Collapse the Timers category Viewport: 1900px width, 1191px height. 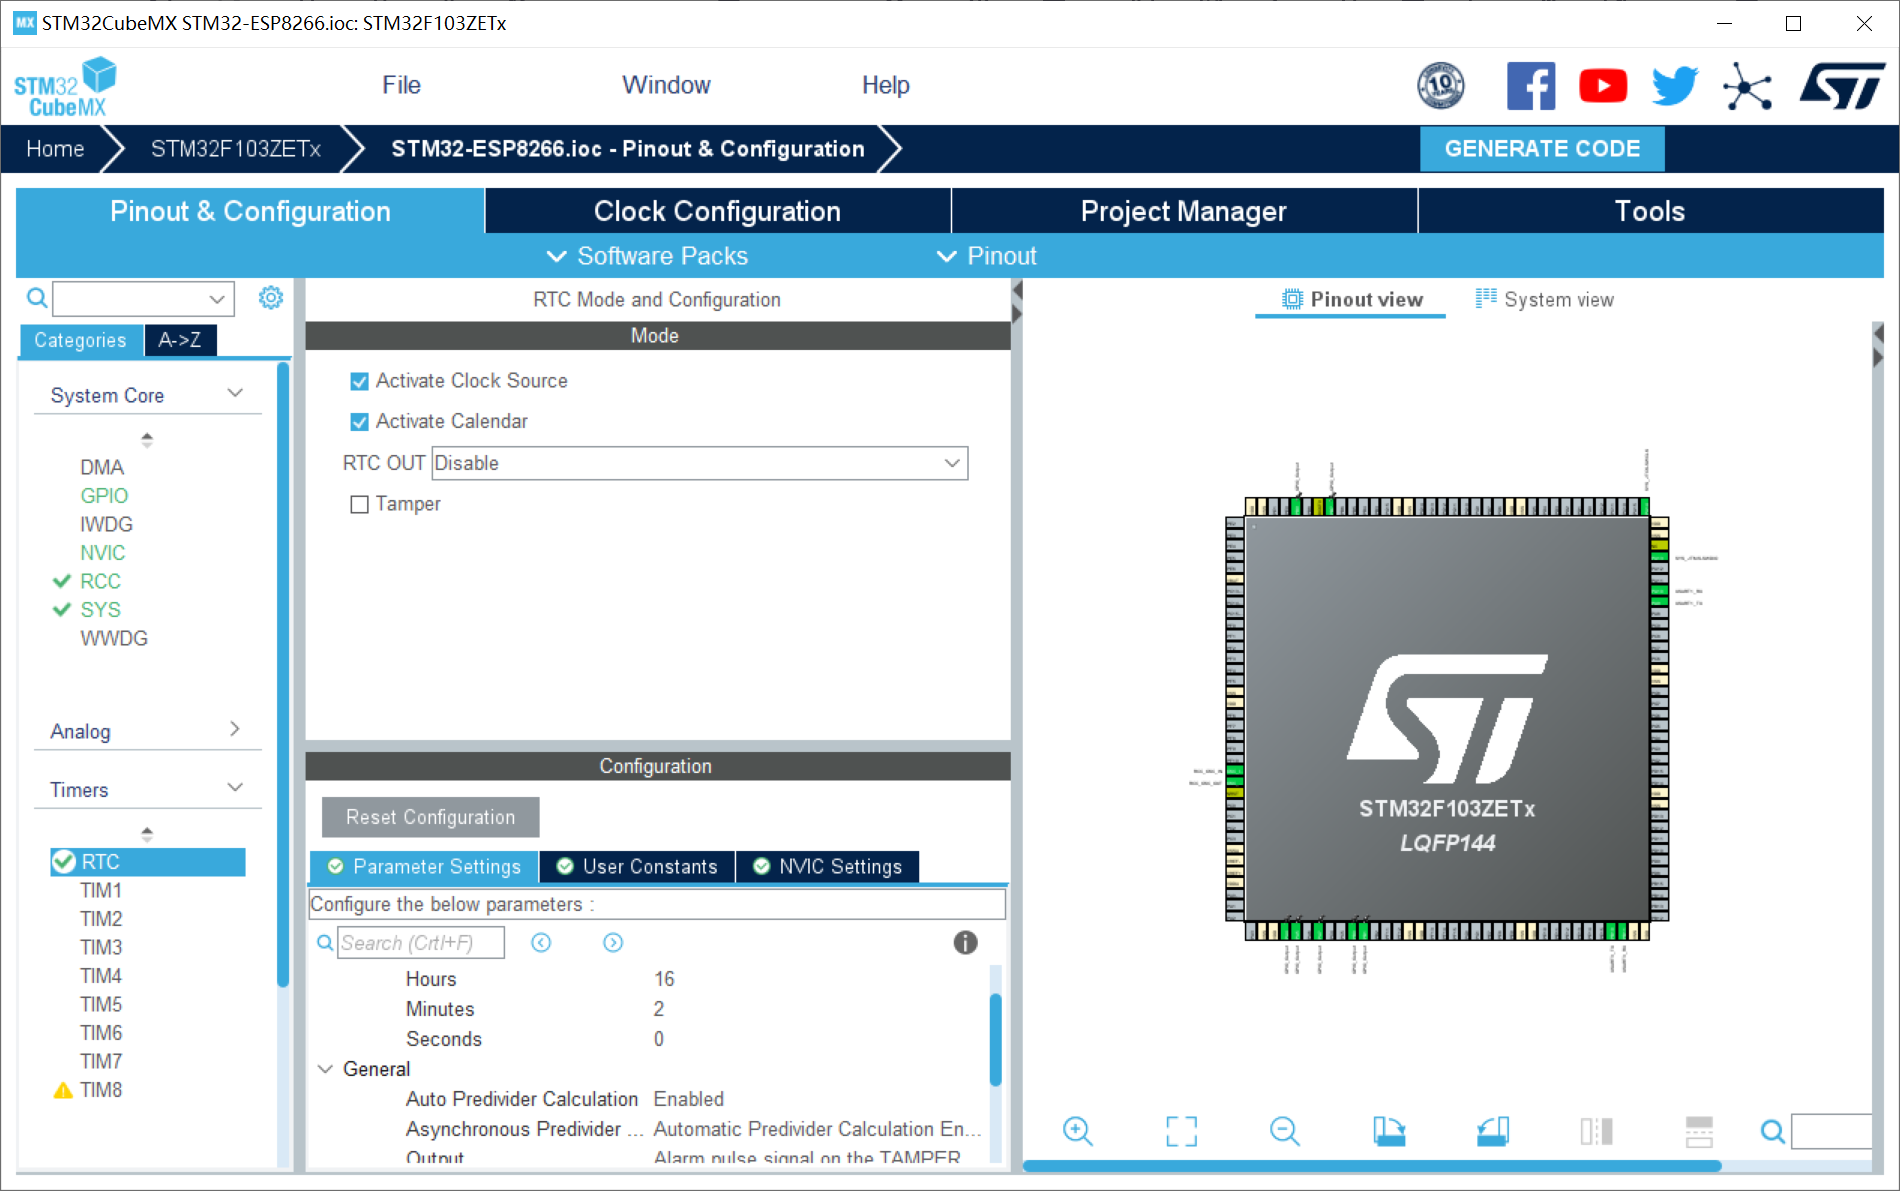click(235, 787)
